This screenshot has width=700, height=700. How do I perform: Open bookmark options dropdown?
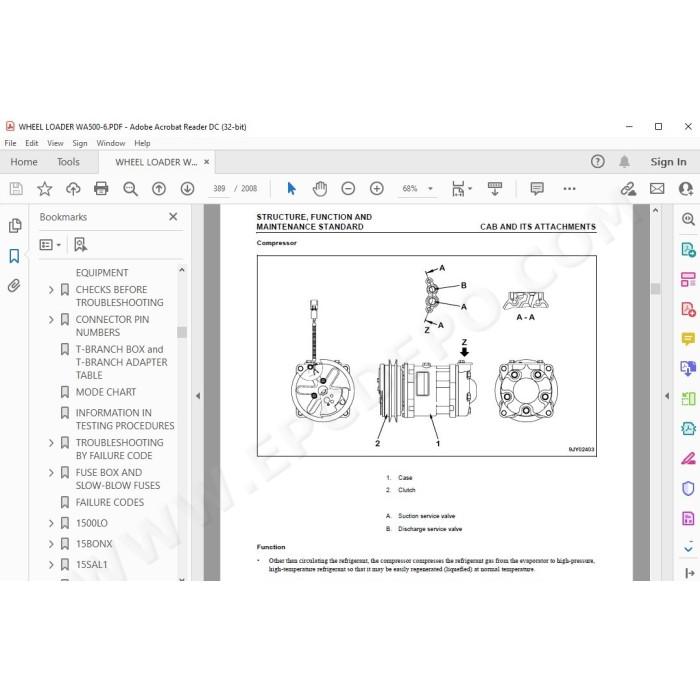pos(50,245)
